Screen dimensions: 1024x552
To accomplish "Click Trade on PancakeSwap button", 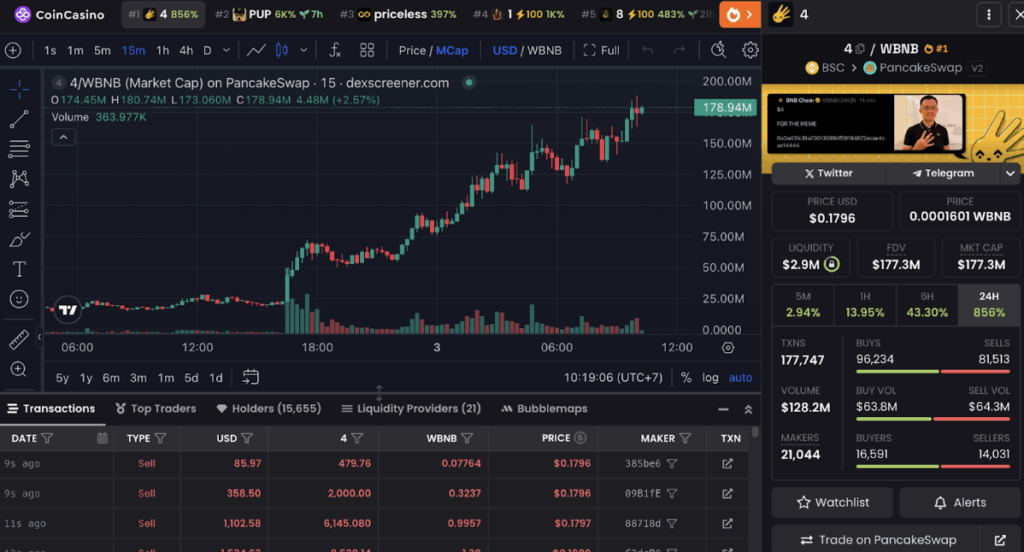I will 877,540.
